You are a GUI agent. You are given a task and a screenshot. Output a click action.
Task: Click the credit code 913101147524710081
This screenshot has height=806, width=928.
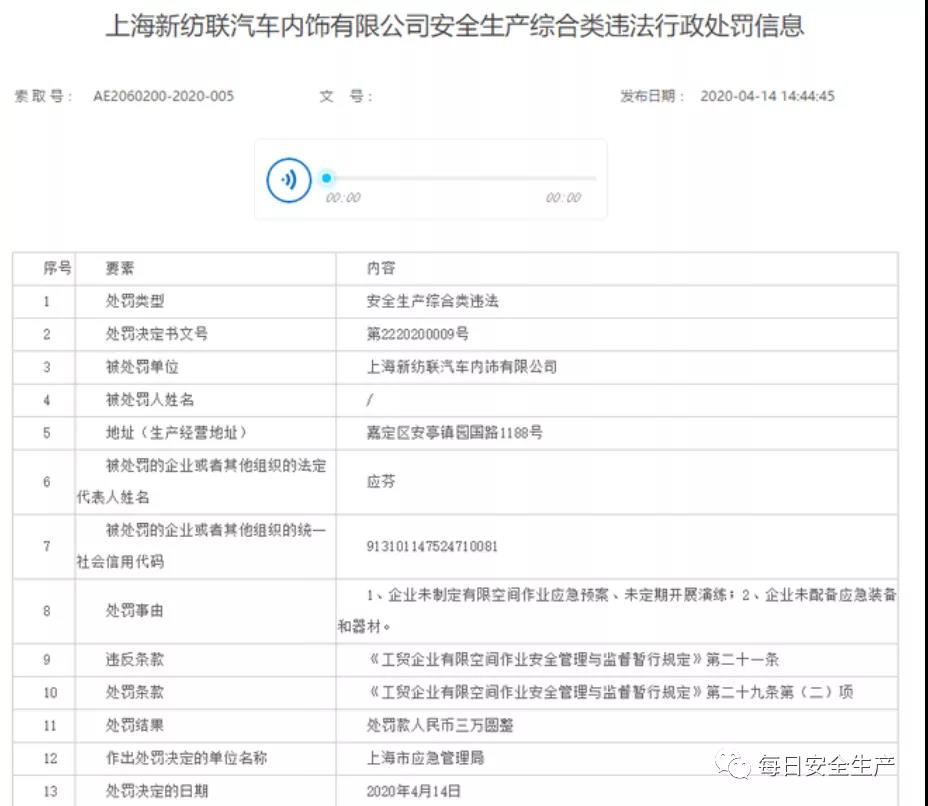433,547
